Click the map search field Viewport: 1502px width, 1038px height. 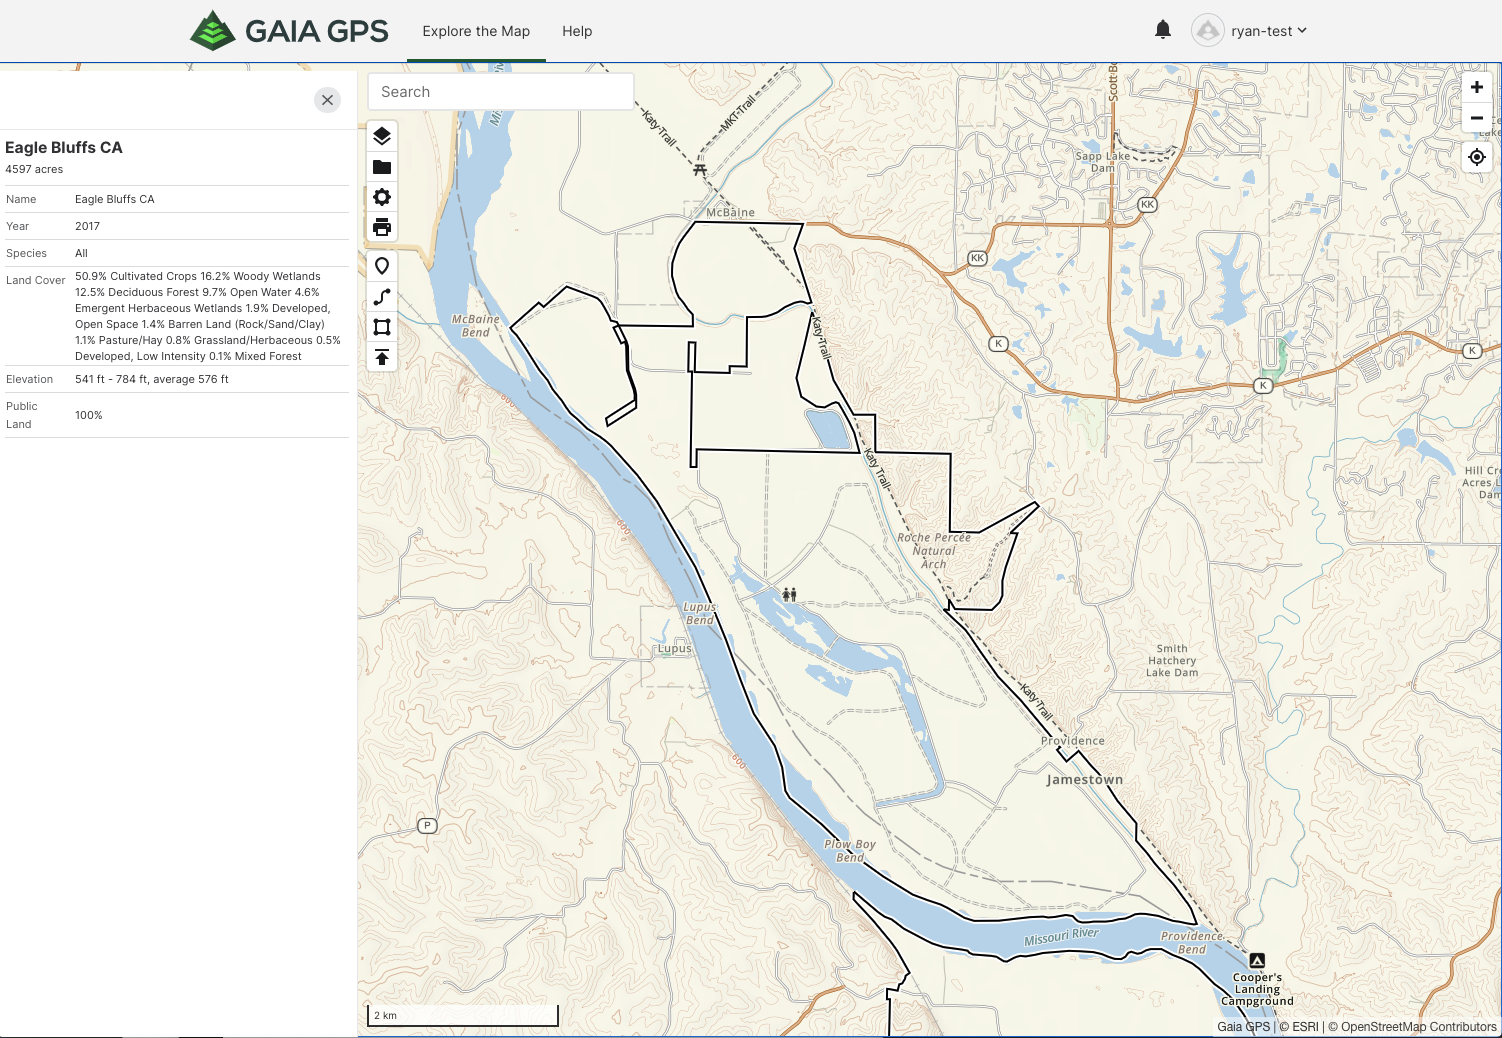[500, 92]
